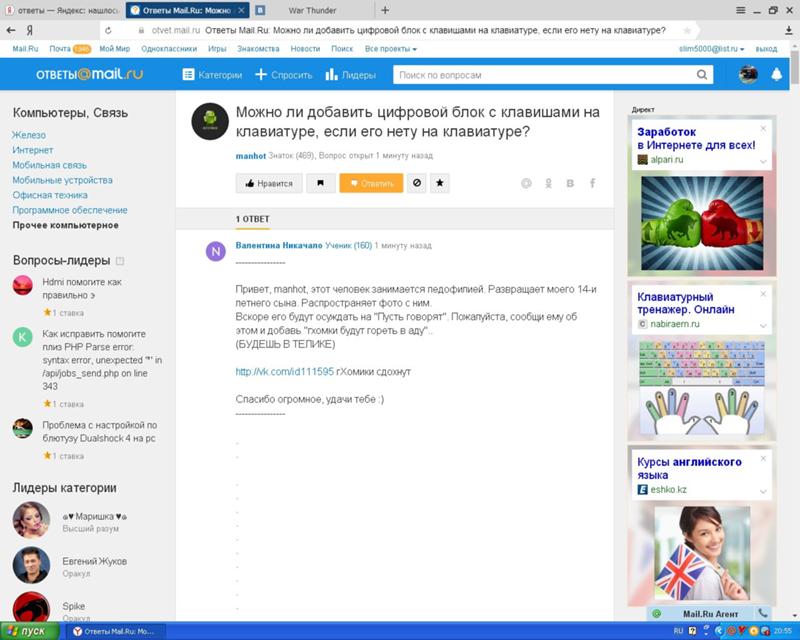Switch to the War Thunder tab
Viewport: 800px width, 640px height.
click(312, 10)
